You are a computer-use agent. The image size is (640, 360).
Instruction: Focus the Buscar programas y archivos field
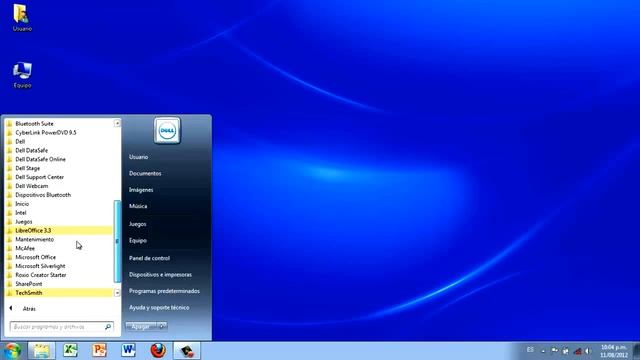[62, 327]
